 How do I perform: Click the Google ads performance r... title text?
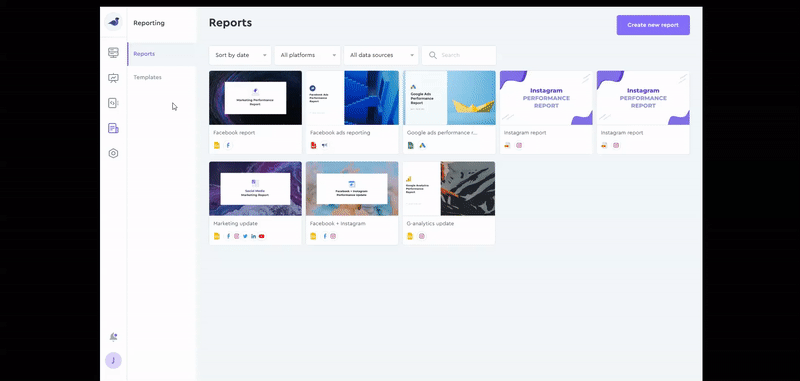(x=442, y=133)
